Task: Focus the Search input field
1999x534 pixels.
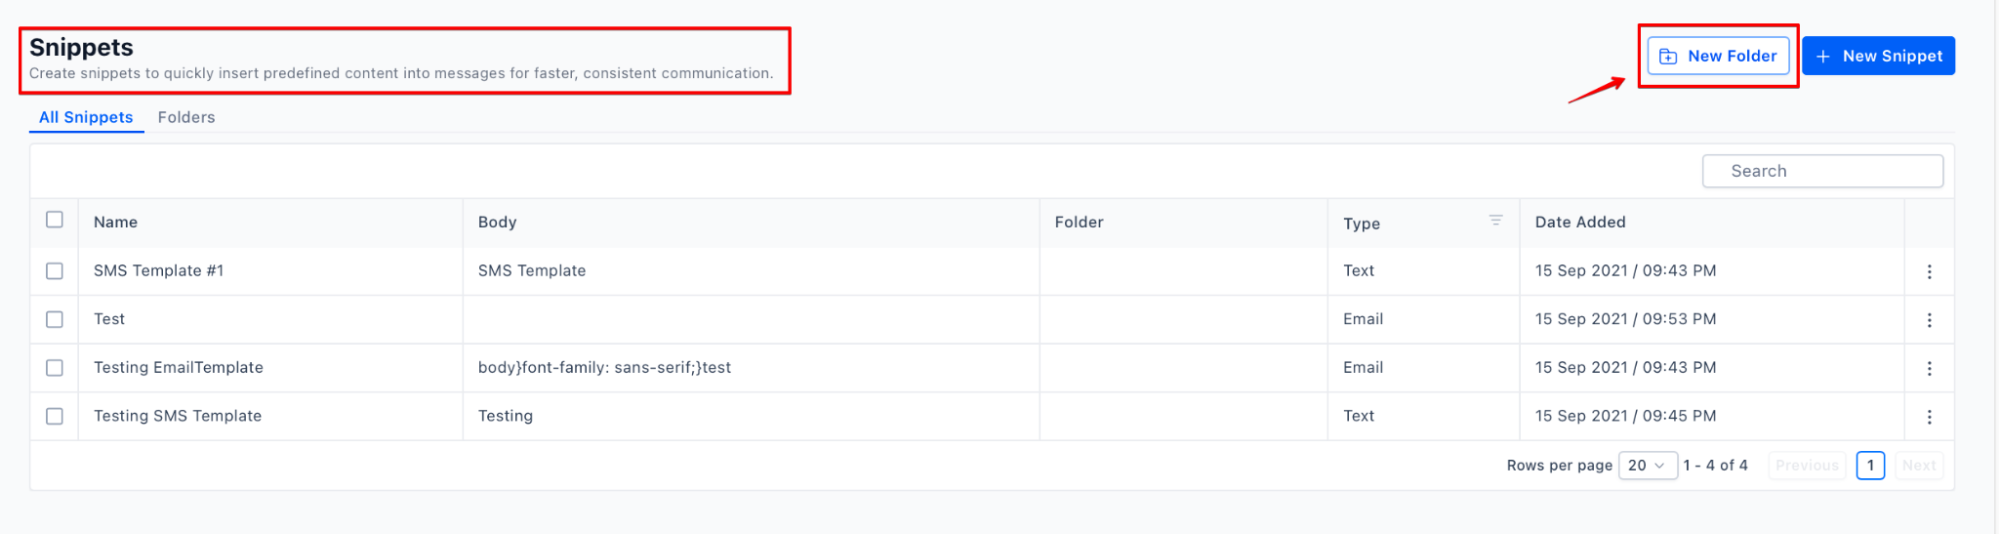Action: pyautogui.click(x=1822, y=171)
